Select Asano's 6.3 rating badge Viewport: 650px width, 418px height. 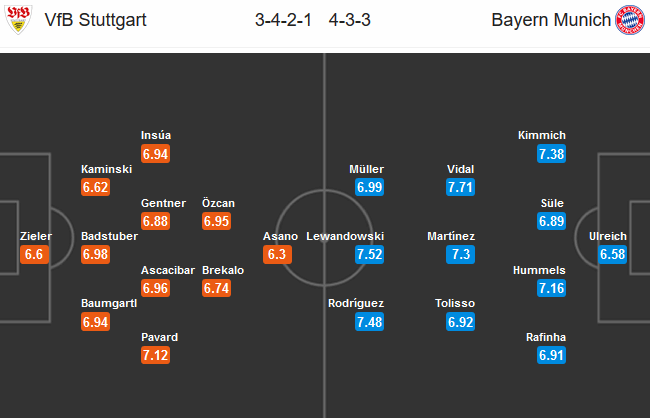(x=280, y=254)
